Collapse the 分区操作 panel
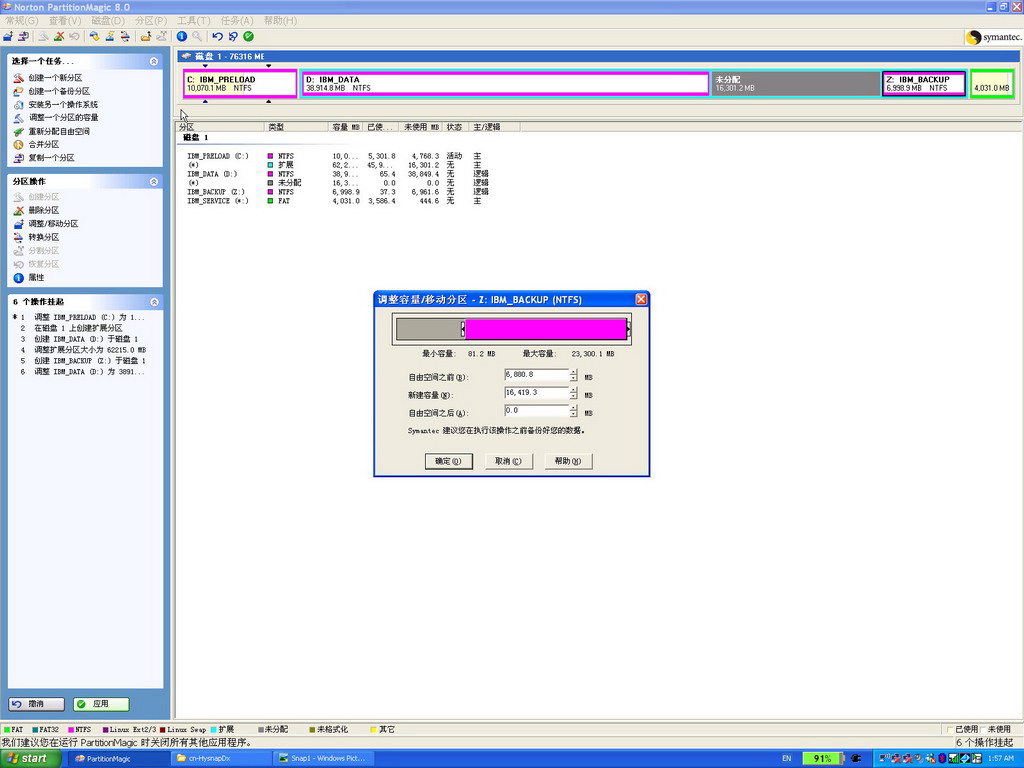This screenshot has height=768, width=1024. (154, 182)
